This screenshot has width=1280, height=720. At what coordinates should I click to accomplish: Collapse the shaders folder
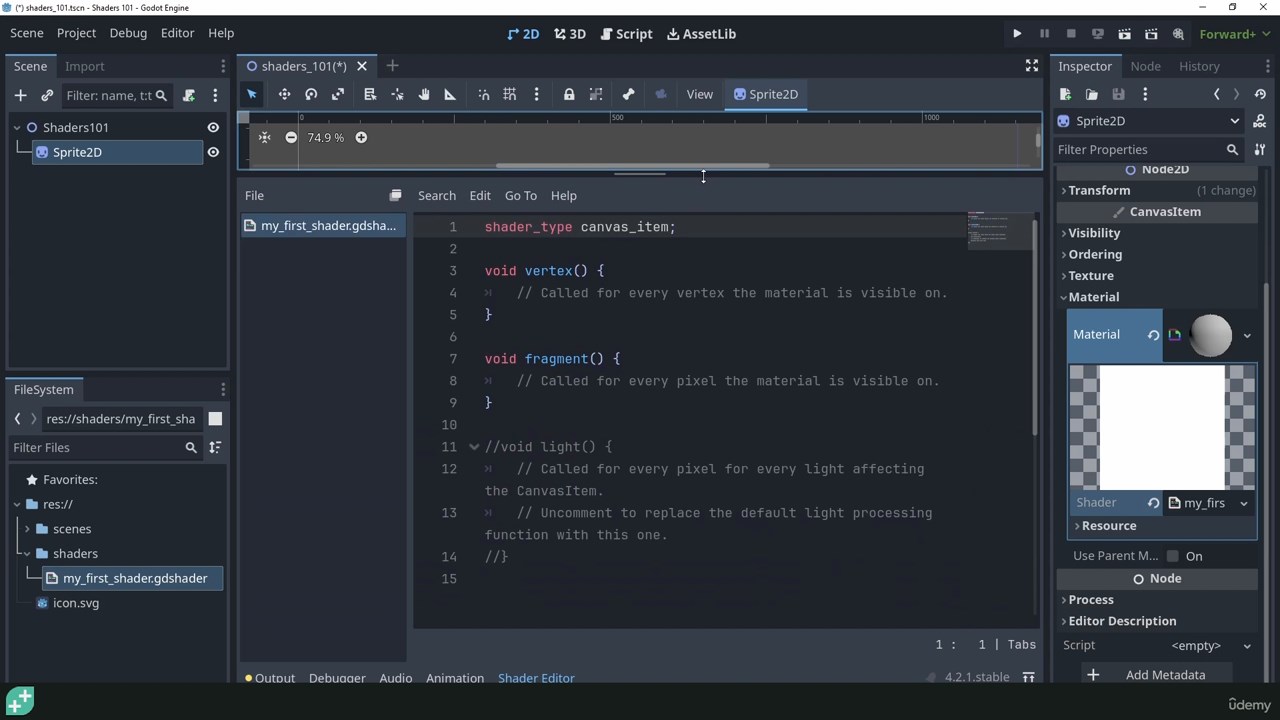pyautogui.click(x=27, y=553)
